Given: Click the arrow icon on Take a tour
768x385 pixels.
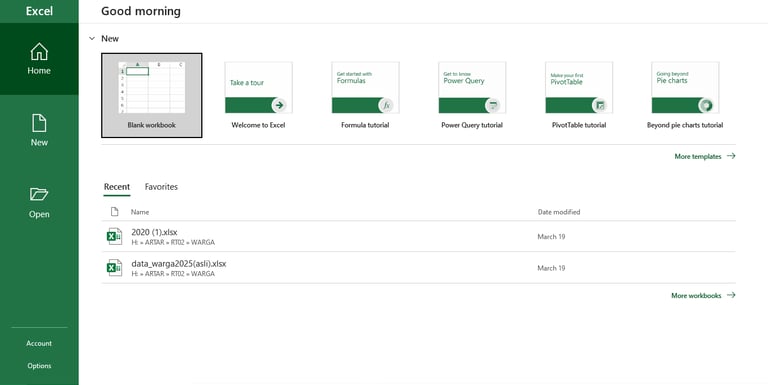Looking at the screenshot, I should click(279, 105).
